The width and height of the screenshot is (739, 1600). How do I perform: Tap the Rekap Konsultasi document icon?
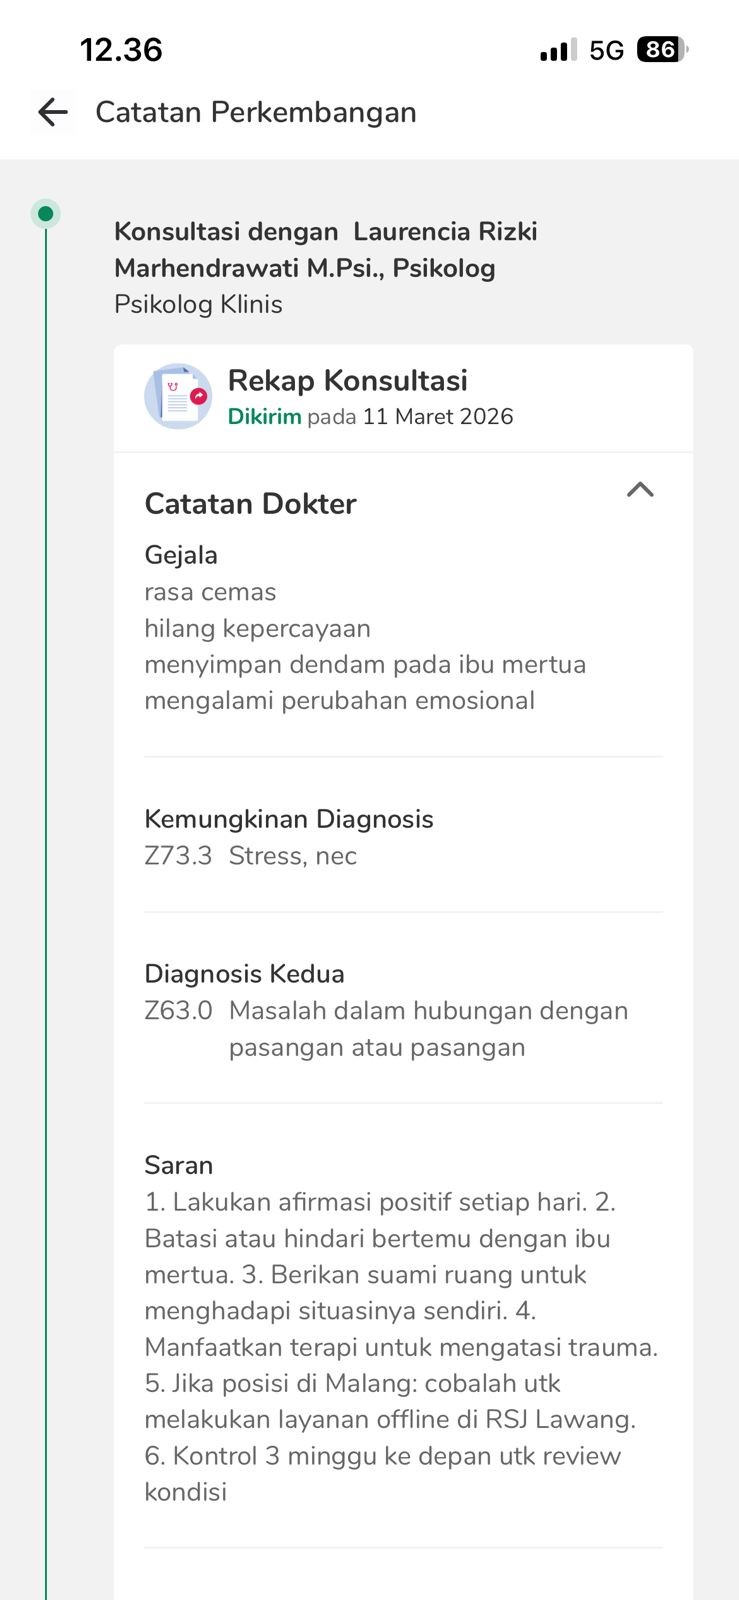[178, 396]
